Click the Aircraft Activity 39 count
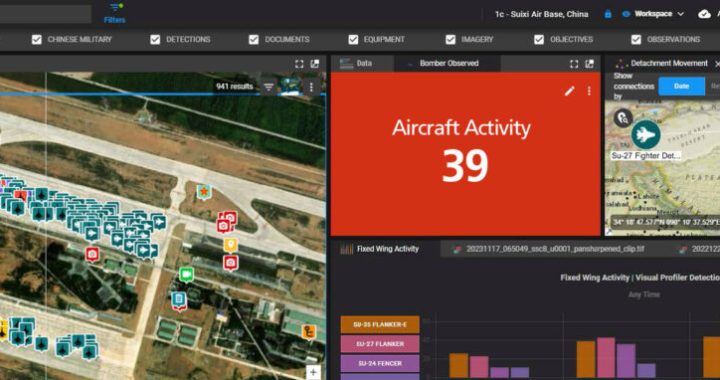 pos(465,166)
